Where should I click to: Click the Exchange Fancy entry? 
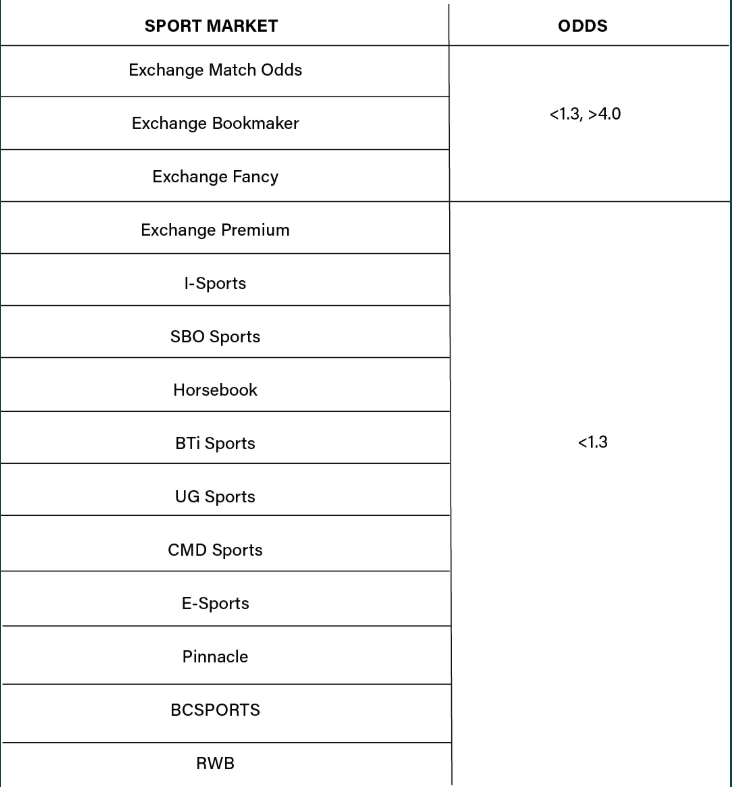pyautogui.click(x=215, y=177)
